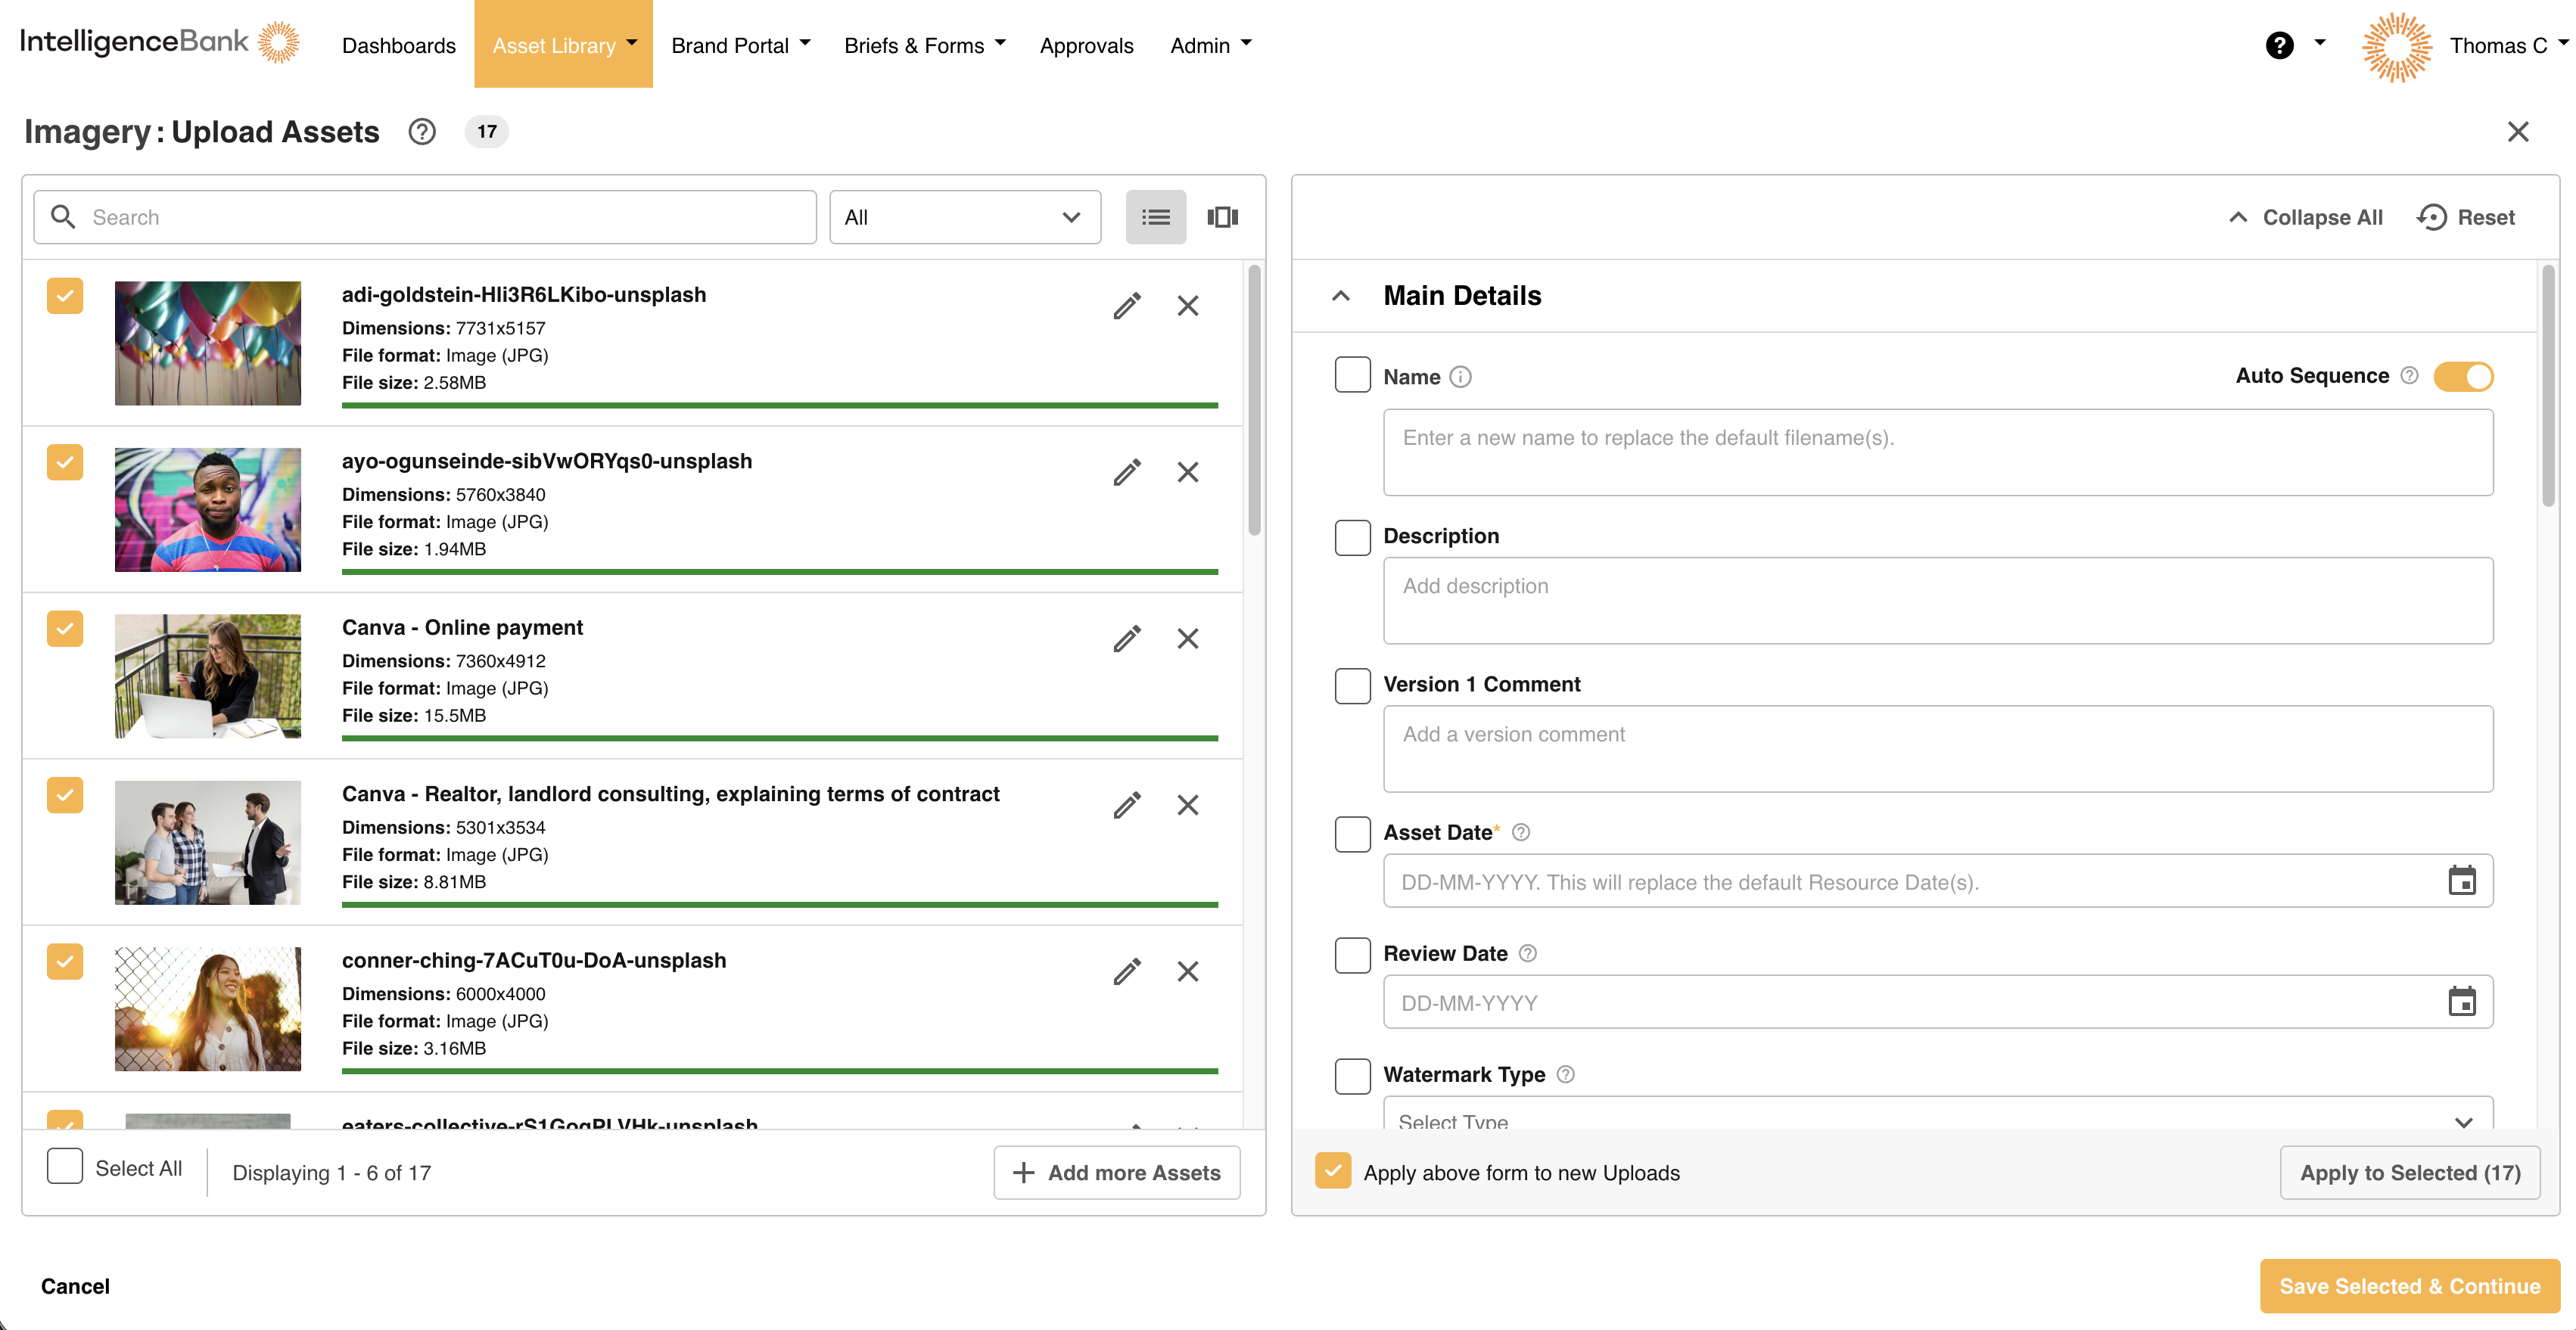This screenshot has height=1330, width=2576.
Task: Open the All filter dropdown
Action: 964,217
